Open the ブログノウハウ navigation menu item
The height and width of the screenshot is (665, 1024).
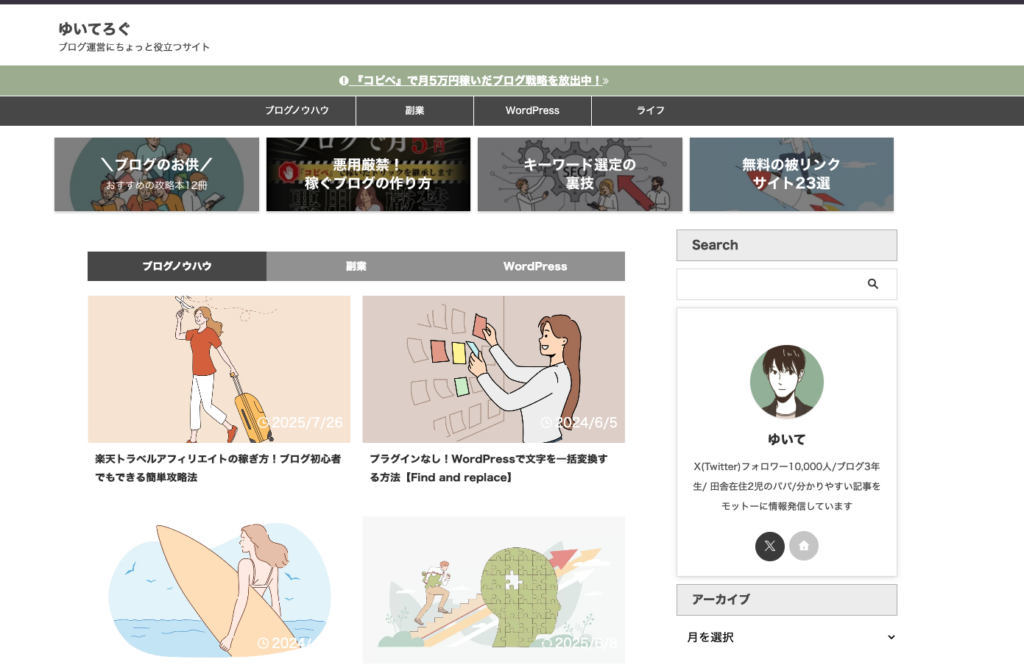[x=297, y=111]
